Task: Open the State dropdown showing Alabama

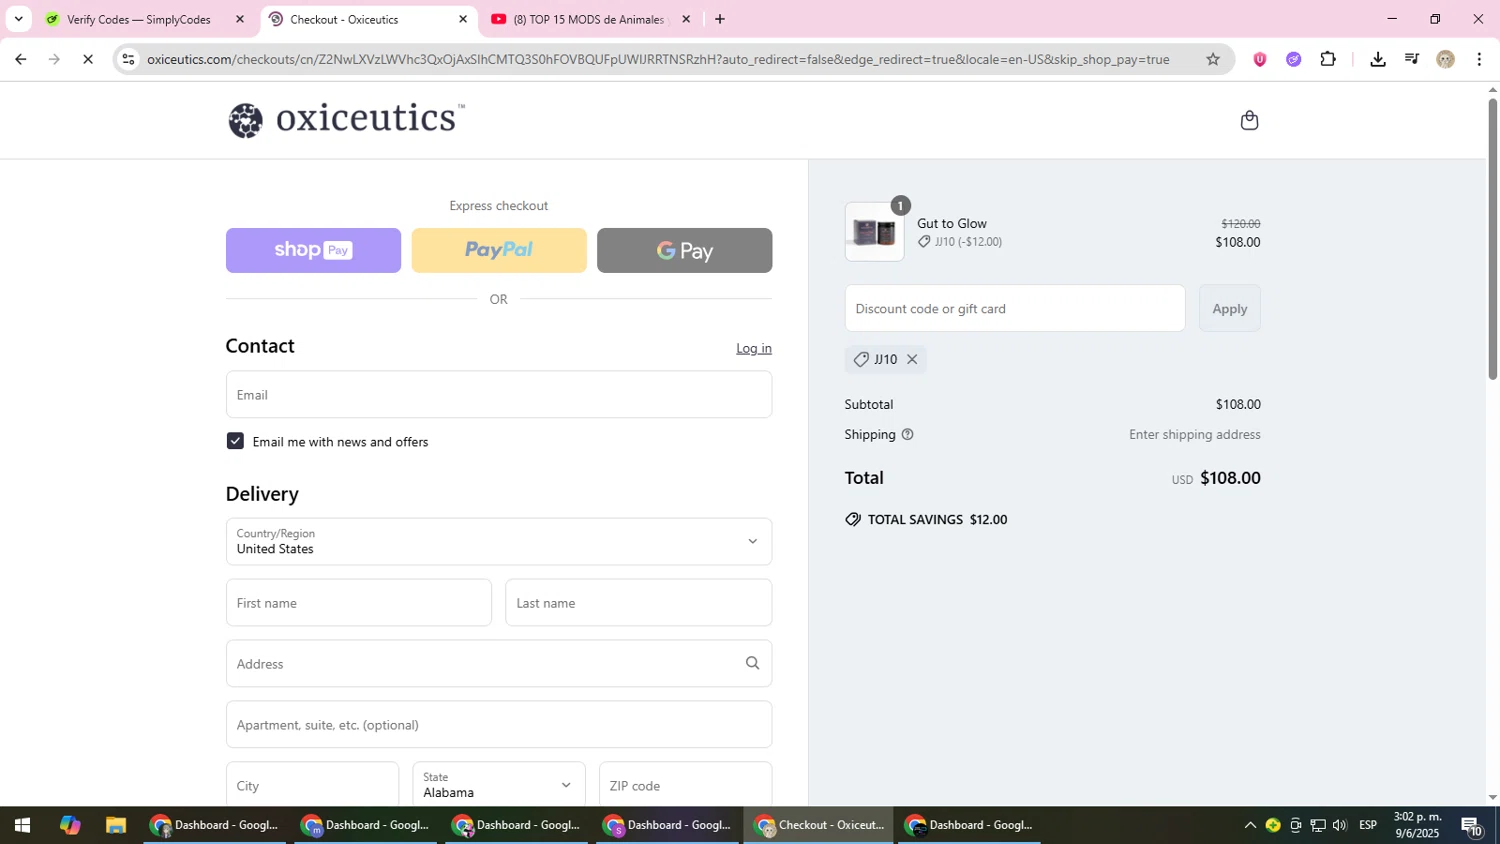Action: (x=499, y=785)
